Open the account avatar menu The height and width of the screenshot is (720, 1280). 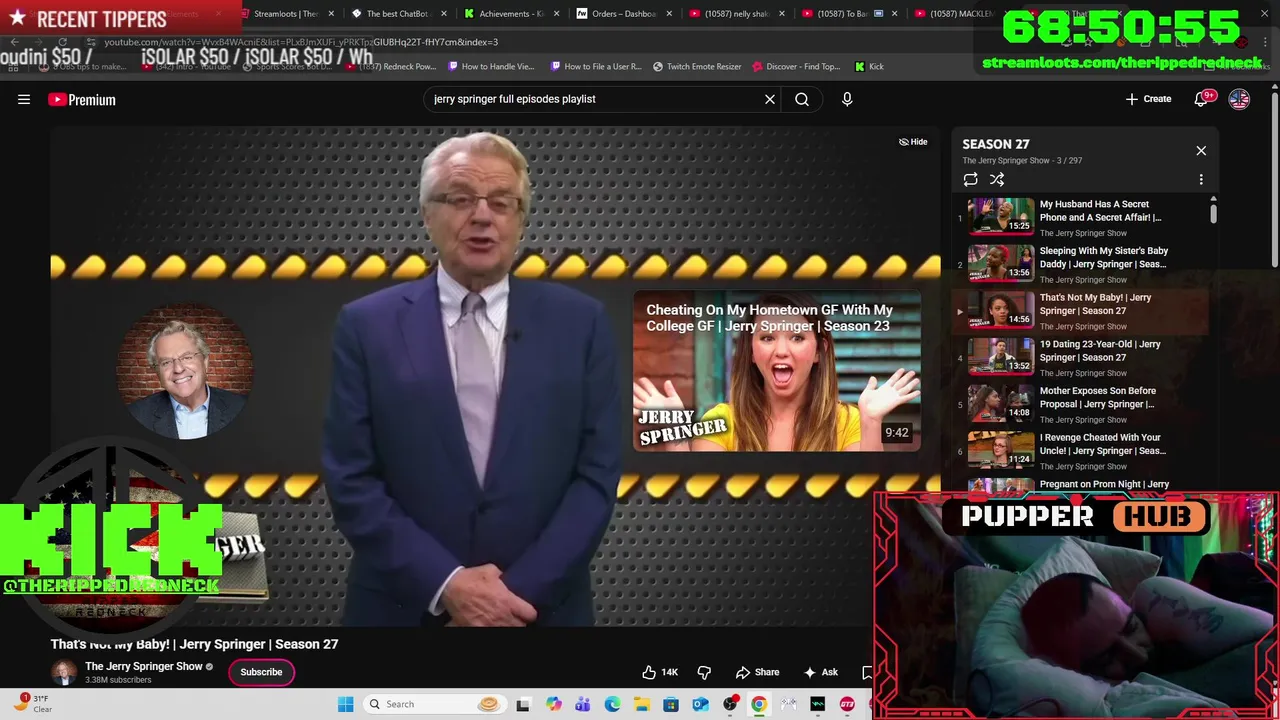(x=1239, y=99)
